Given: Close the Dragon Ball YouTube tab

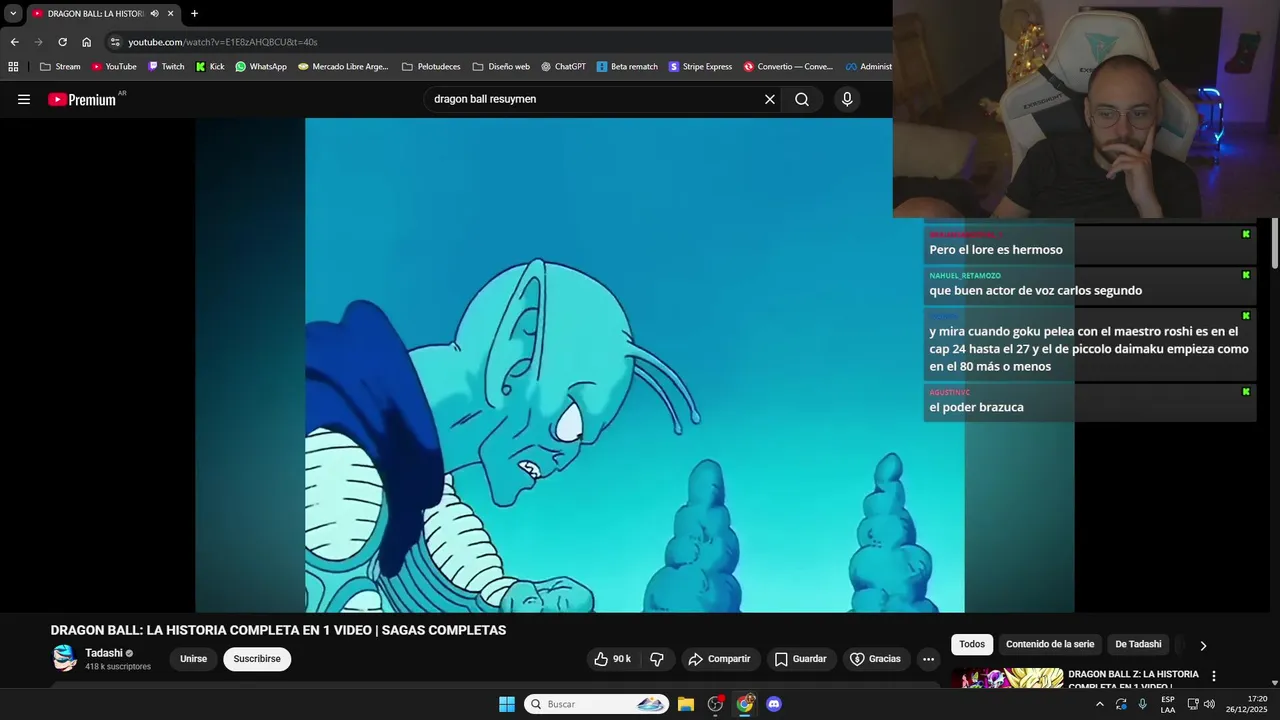Looking at the screenshot, I should [170, 14].
